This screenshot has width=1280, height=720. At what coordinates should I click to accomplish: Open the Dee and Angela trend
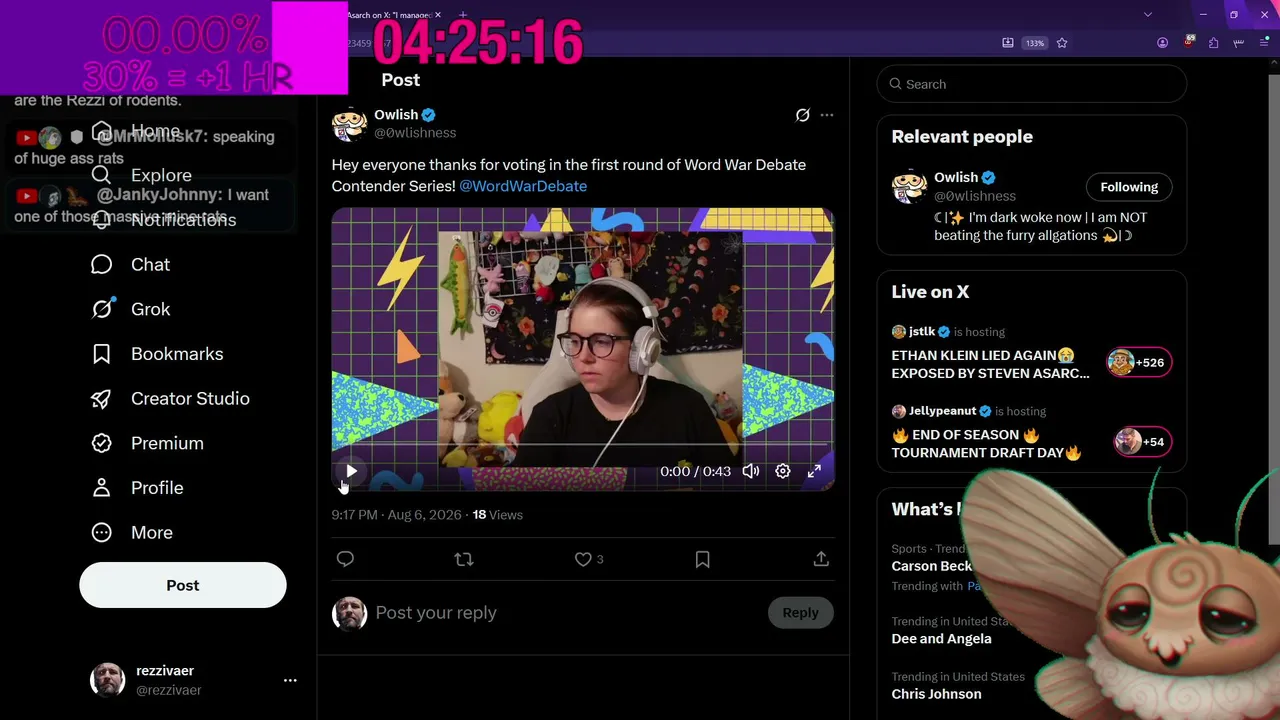tap(942, 639)
